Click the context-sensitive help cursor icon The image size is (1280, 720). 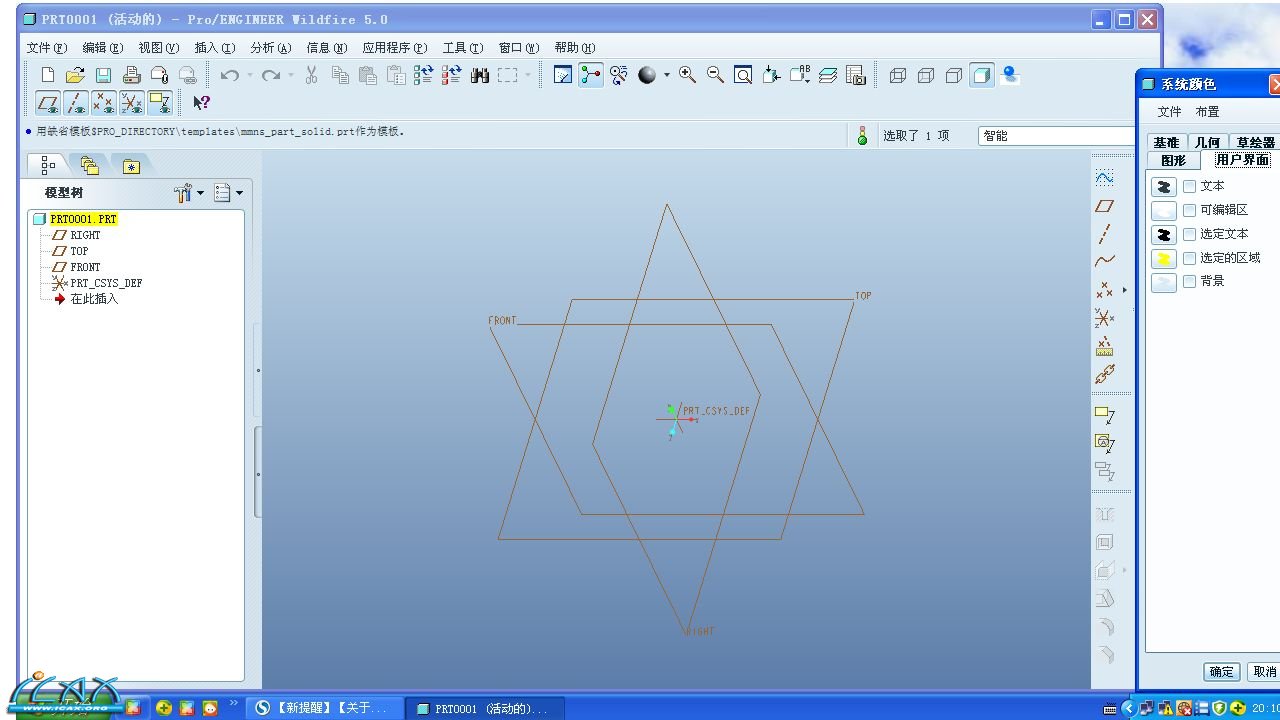(x=201, y=102)
